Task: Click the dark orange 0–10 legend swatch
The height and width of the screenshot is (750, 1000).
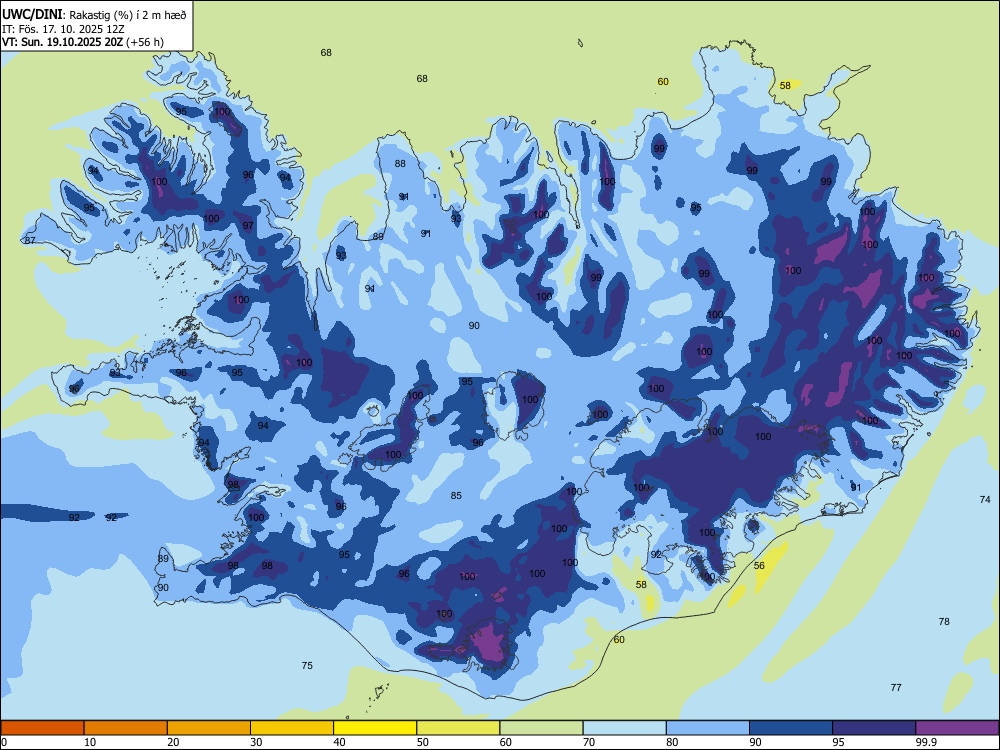Action: point(42,728)
